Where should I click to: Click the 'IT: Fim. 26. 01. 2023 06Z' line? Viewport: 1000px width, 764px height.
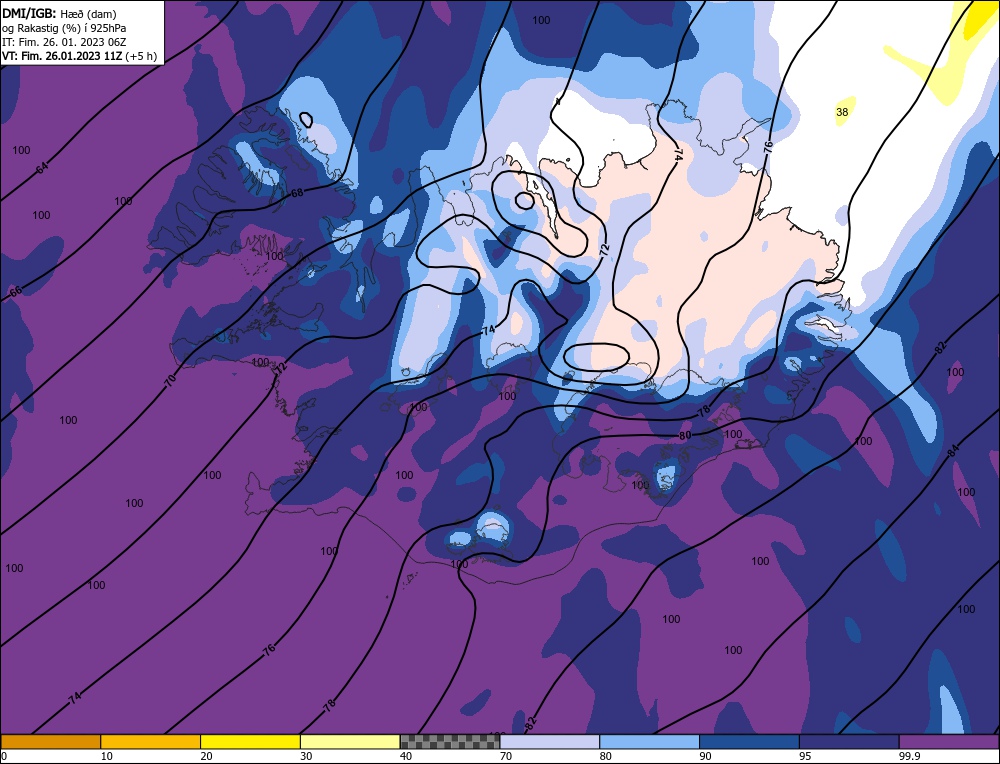(x=64, y=42)
